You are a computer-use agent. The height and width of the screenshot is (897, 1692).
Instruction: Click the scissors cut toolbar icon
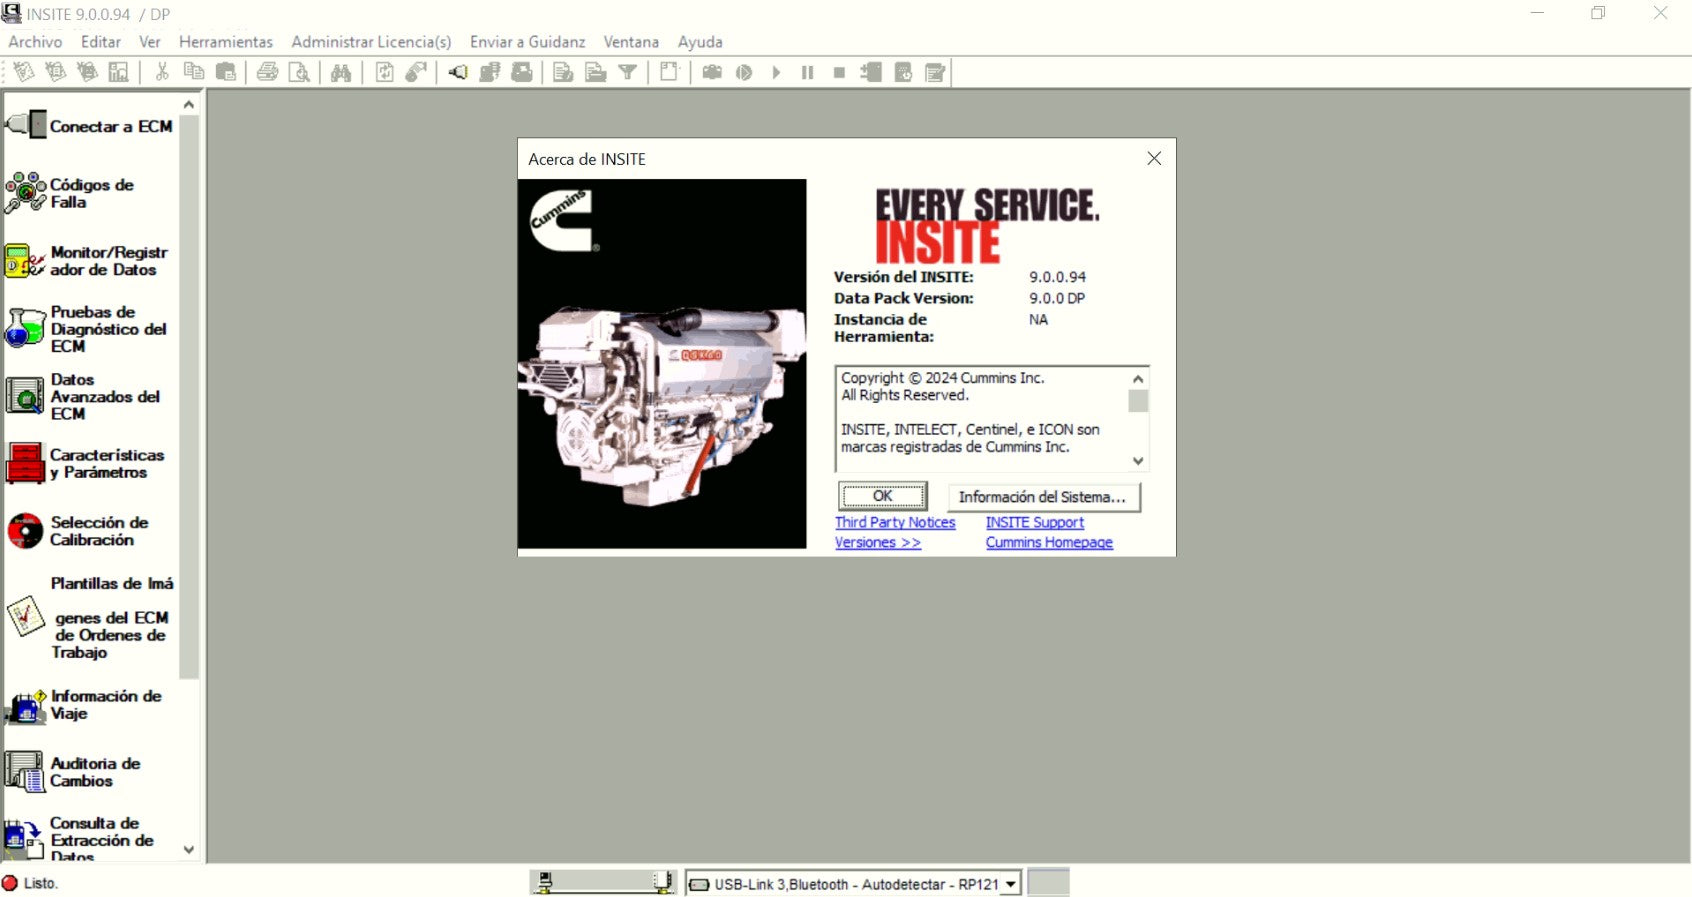point(162,72)
